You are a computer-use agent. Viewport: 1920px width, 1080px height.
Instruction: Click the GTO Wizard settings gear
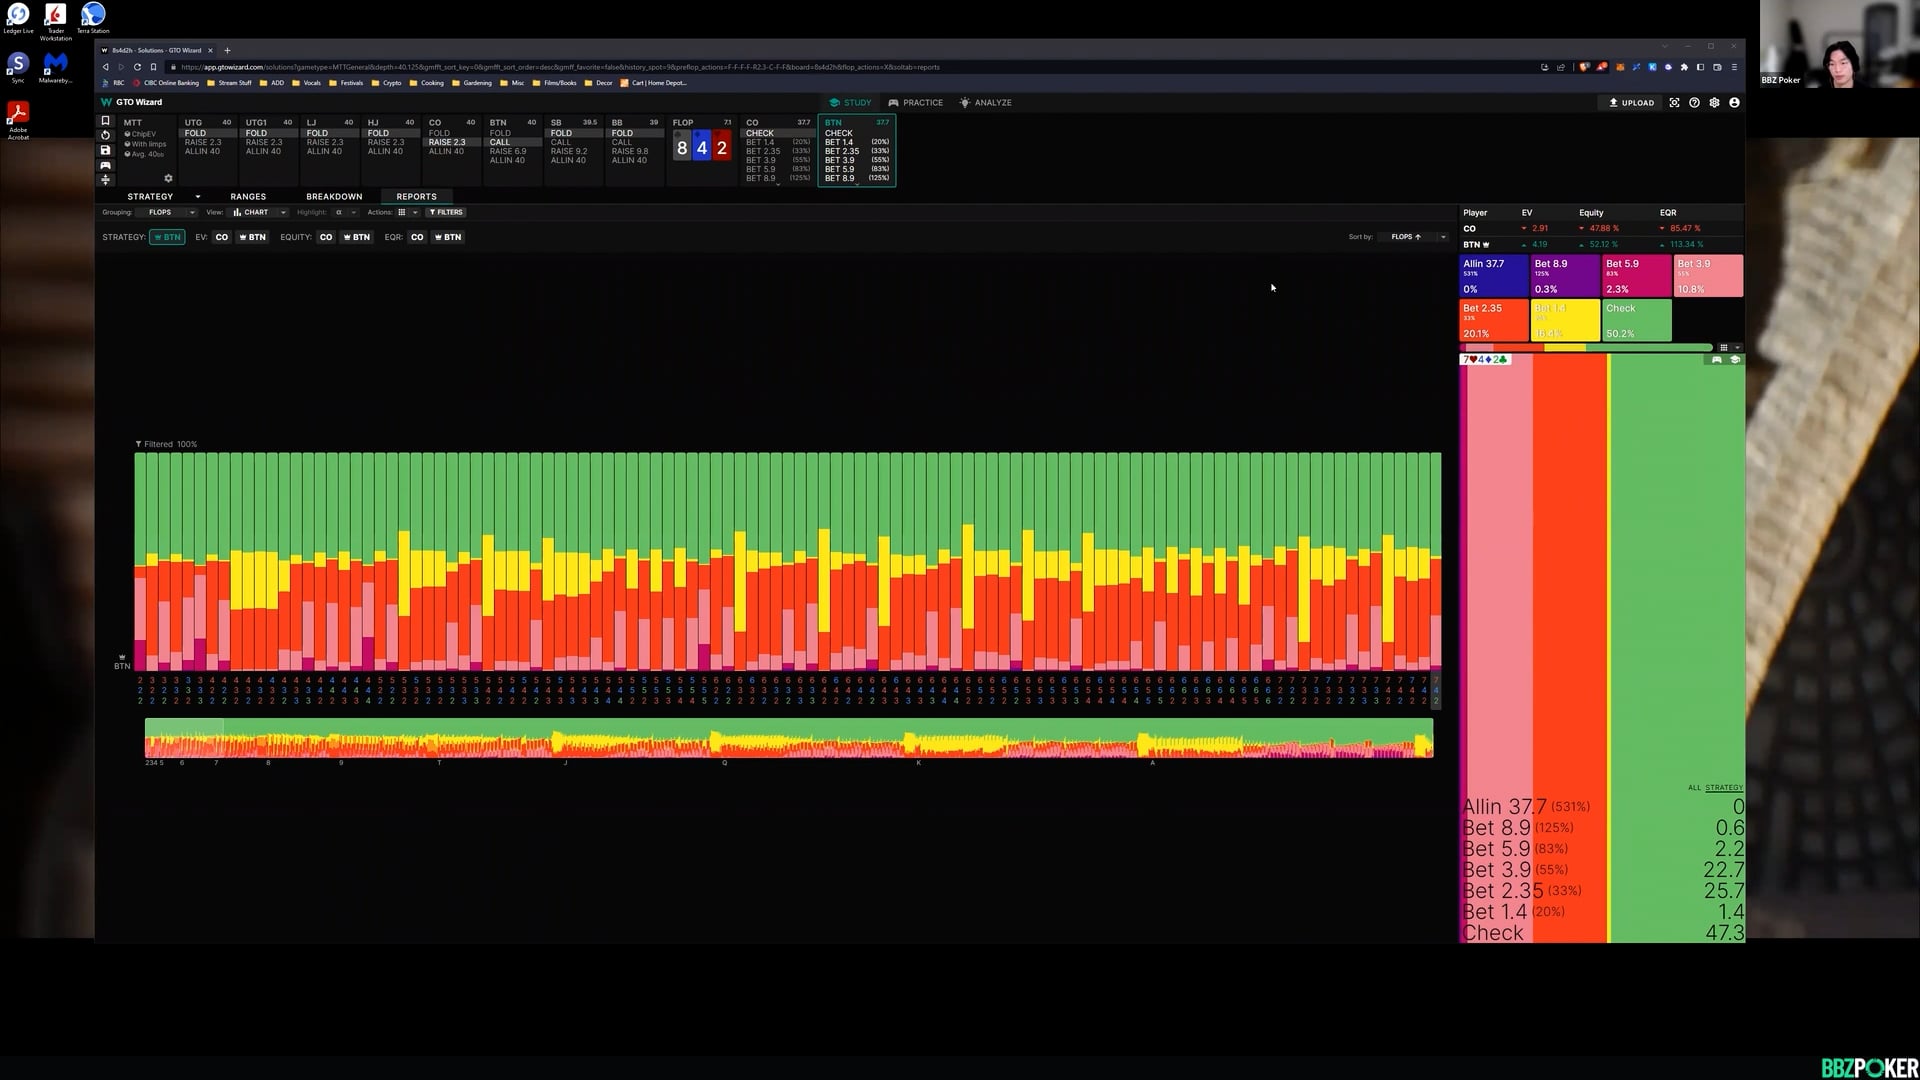[1714, 103]
